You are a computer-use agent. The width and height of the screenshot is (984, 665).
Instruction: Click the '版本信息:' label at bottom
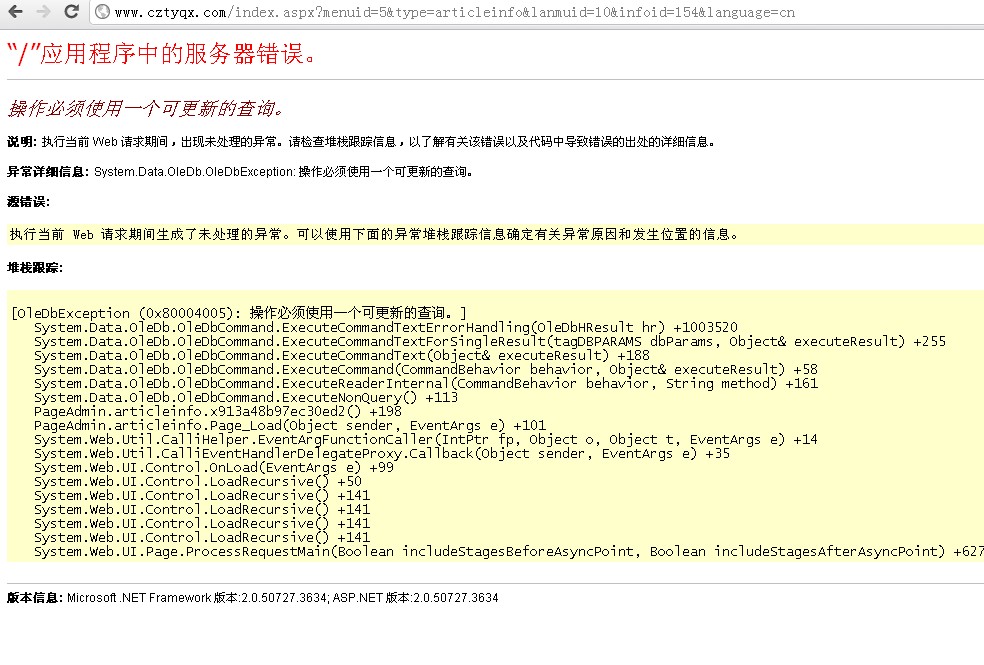(x=35, y=598)
